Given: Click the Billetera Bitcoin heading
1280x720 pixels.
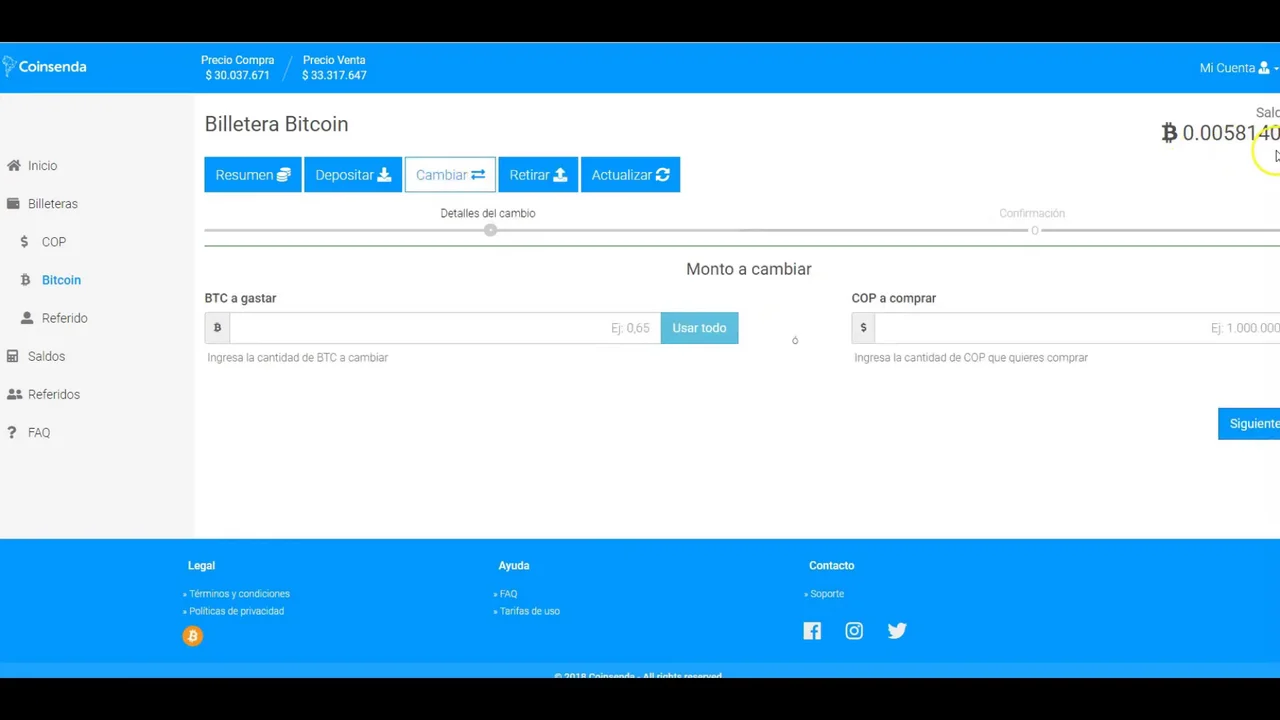Looking at the screenshot, I should [276, 124].
